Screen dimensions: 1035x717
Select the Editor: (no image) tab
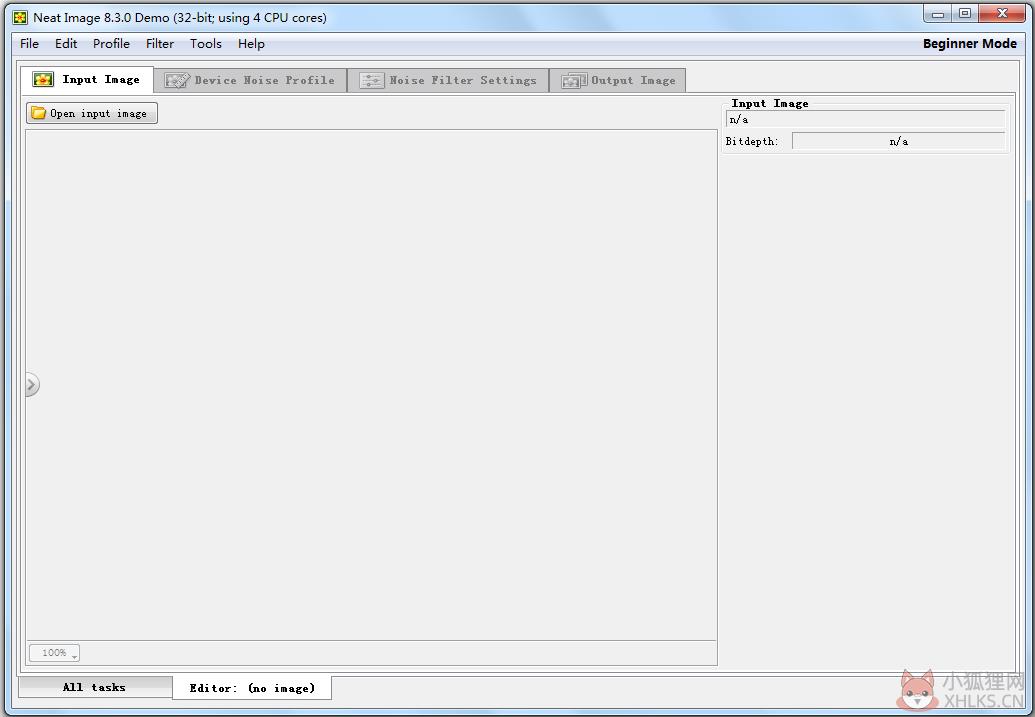coord(252,688)
